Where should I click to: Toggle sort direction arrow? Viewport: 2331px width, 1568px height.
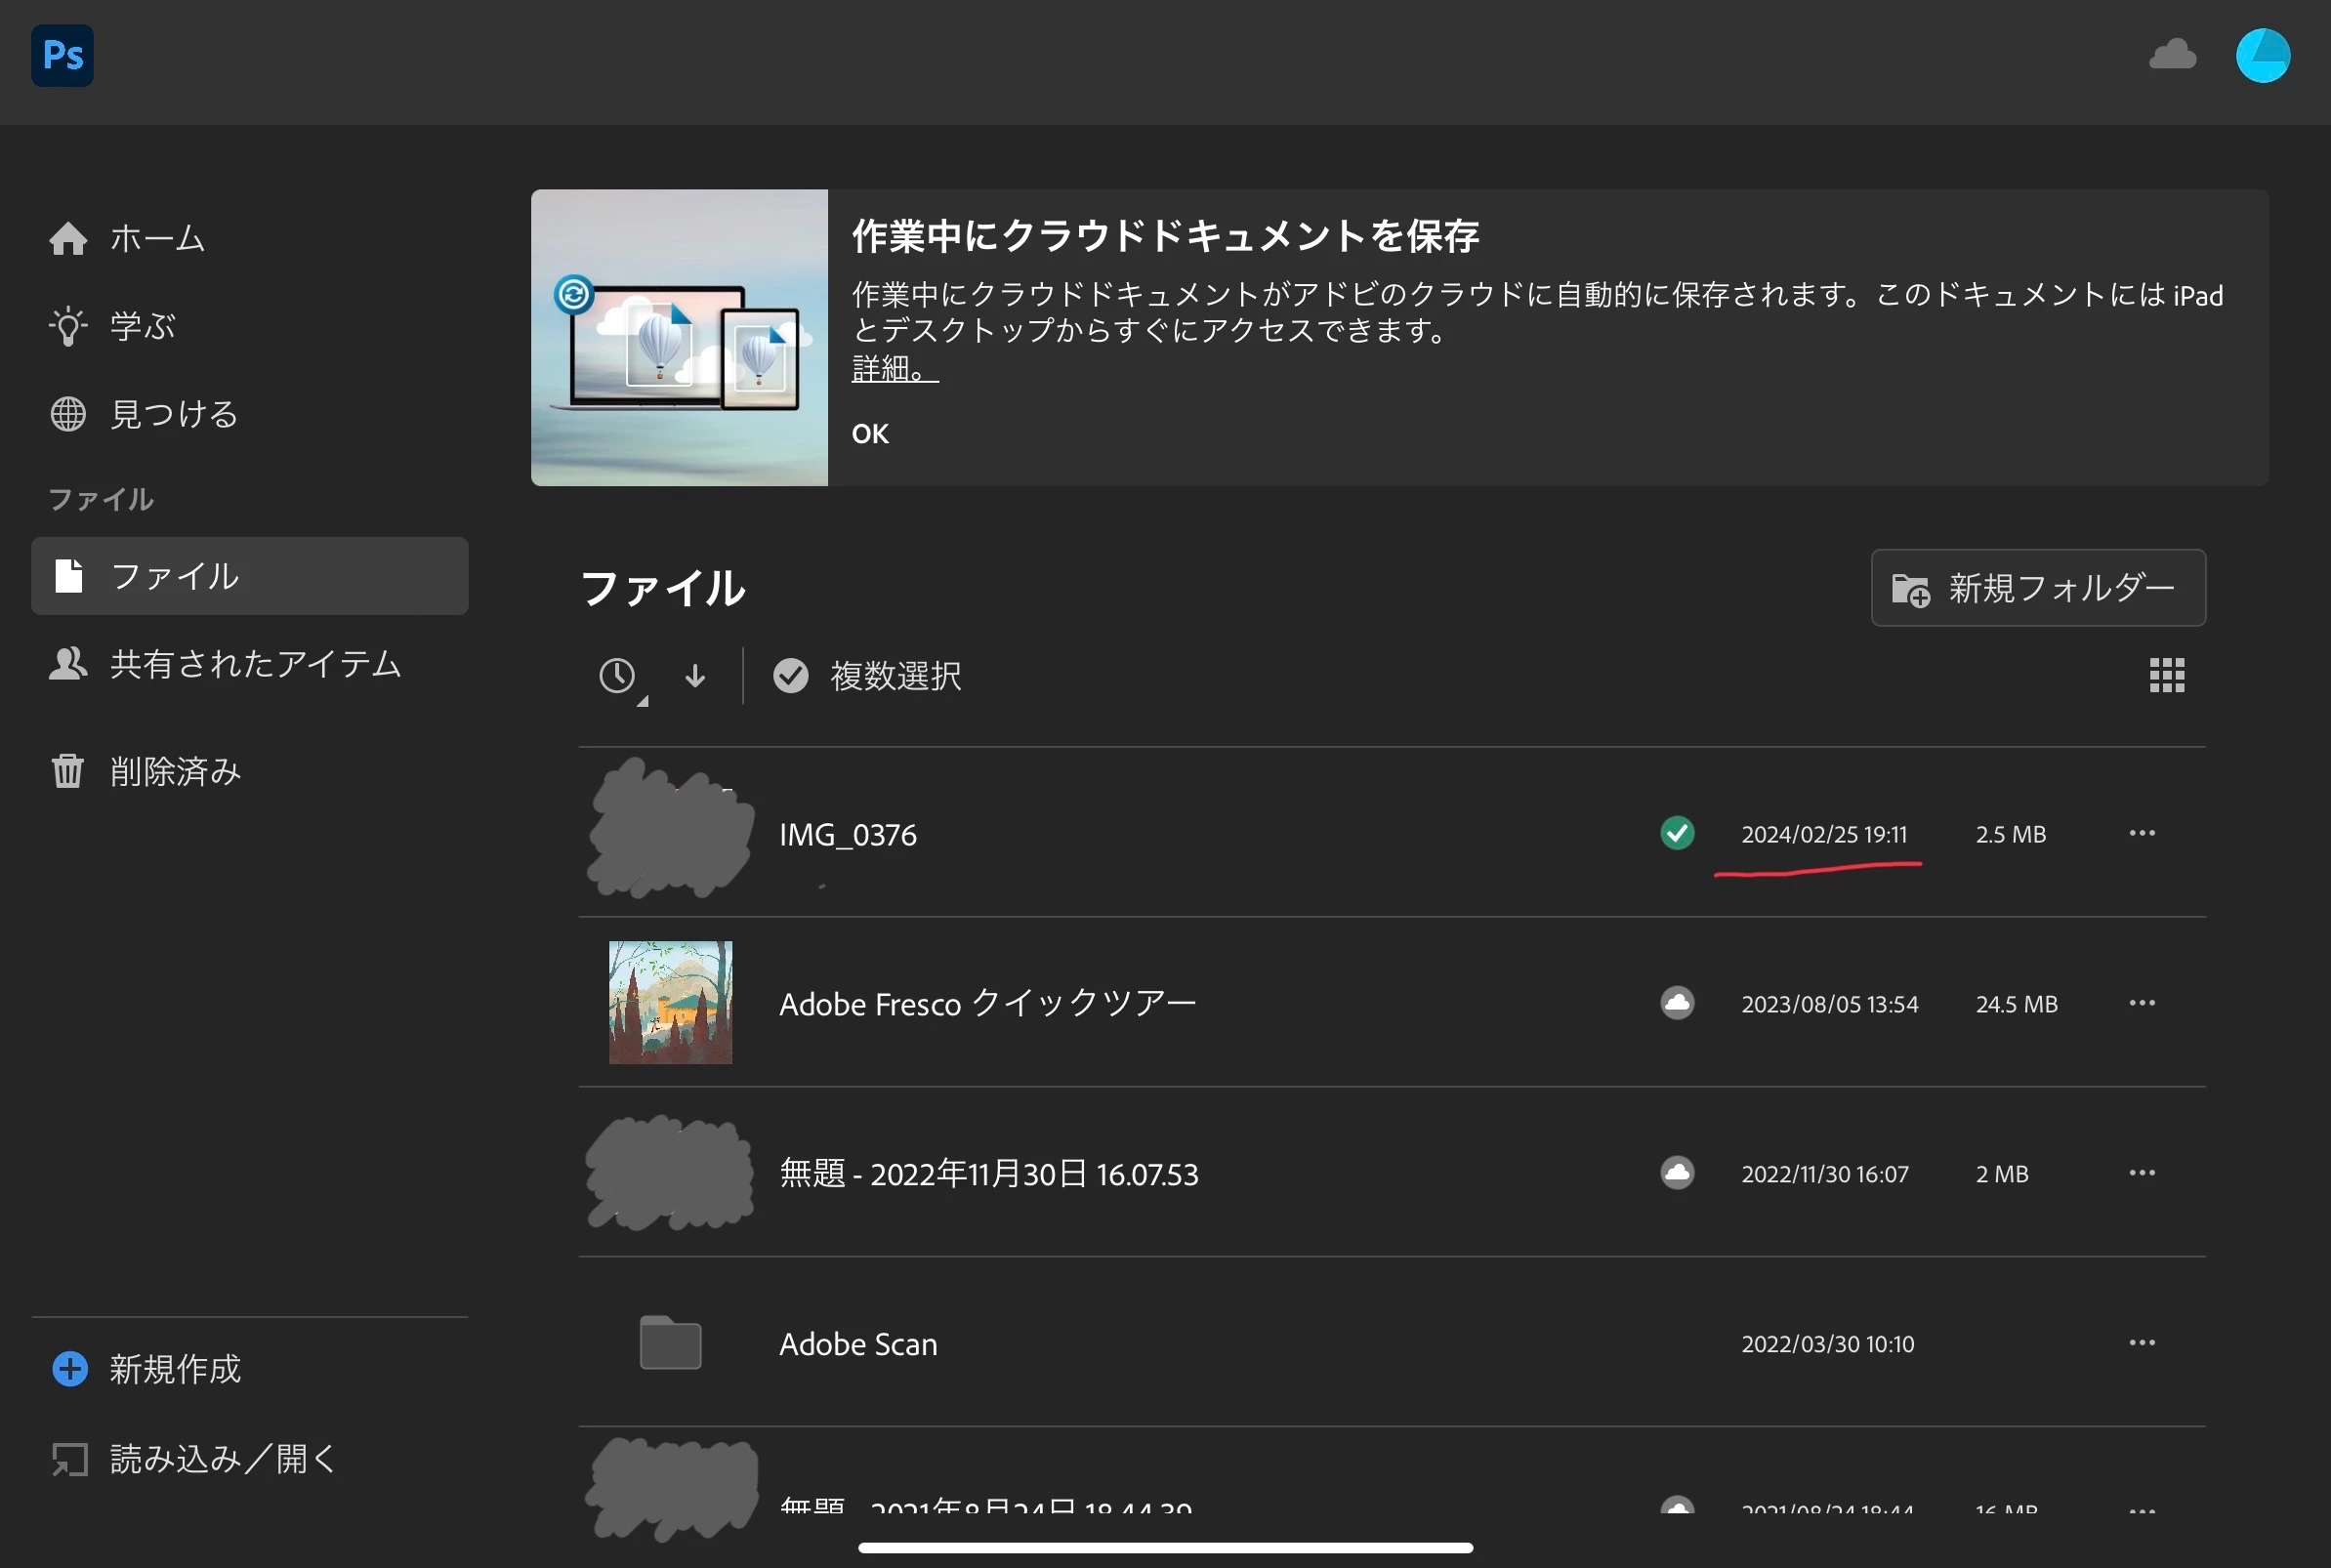click(695, 677)
